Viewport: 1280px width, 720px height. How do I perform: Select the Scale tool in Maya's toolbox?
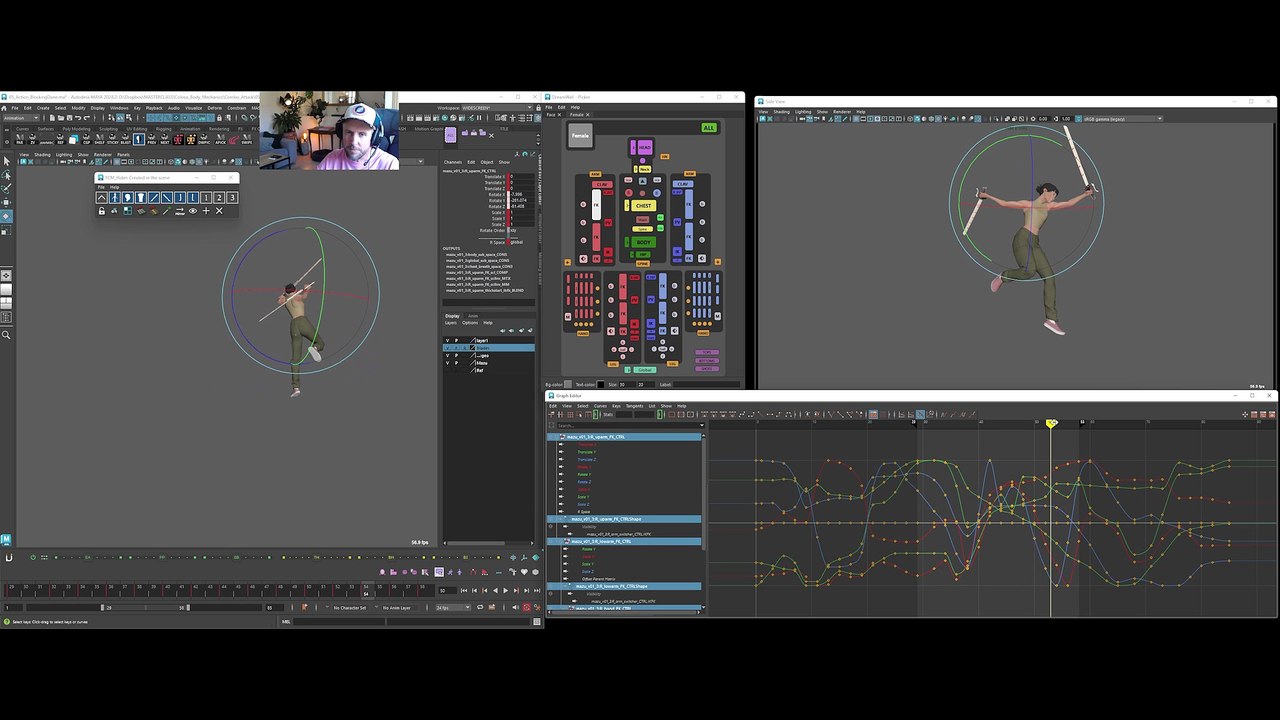[6, 230]
